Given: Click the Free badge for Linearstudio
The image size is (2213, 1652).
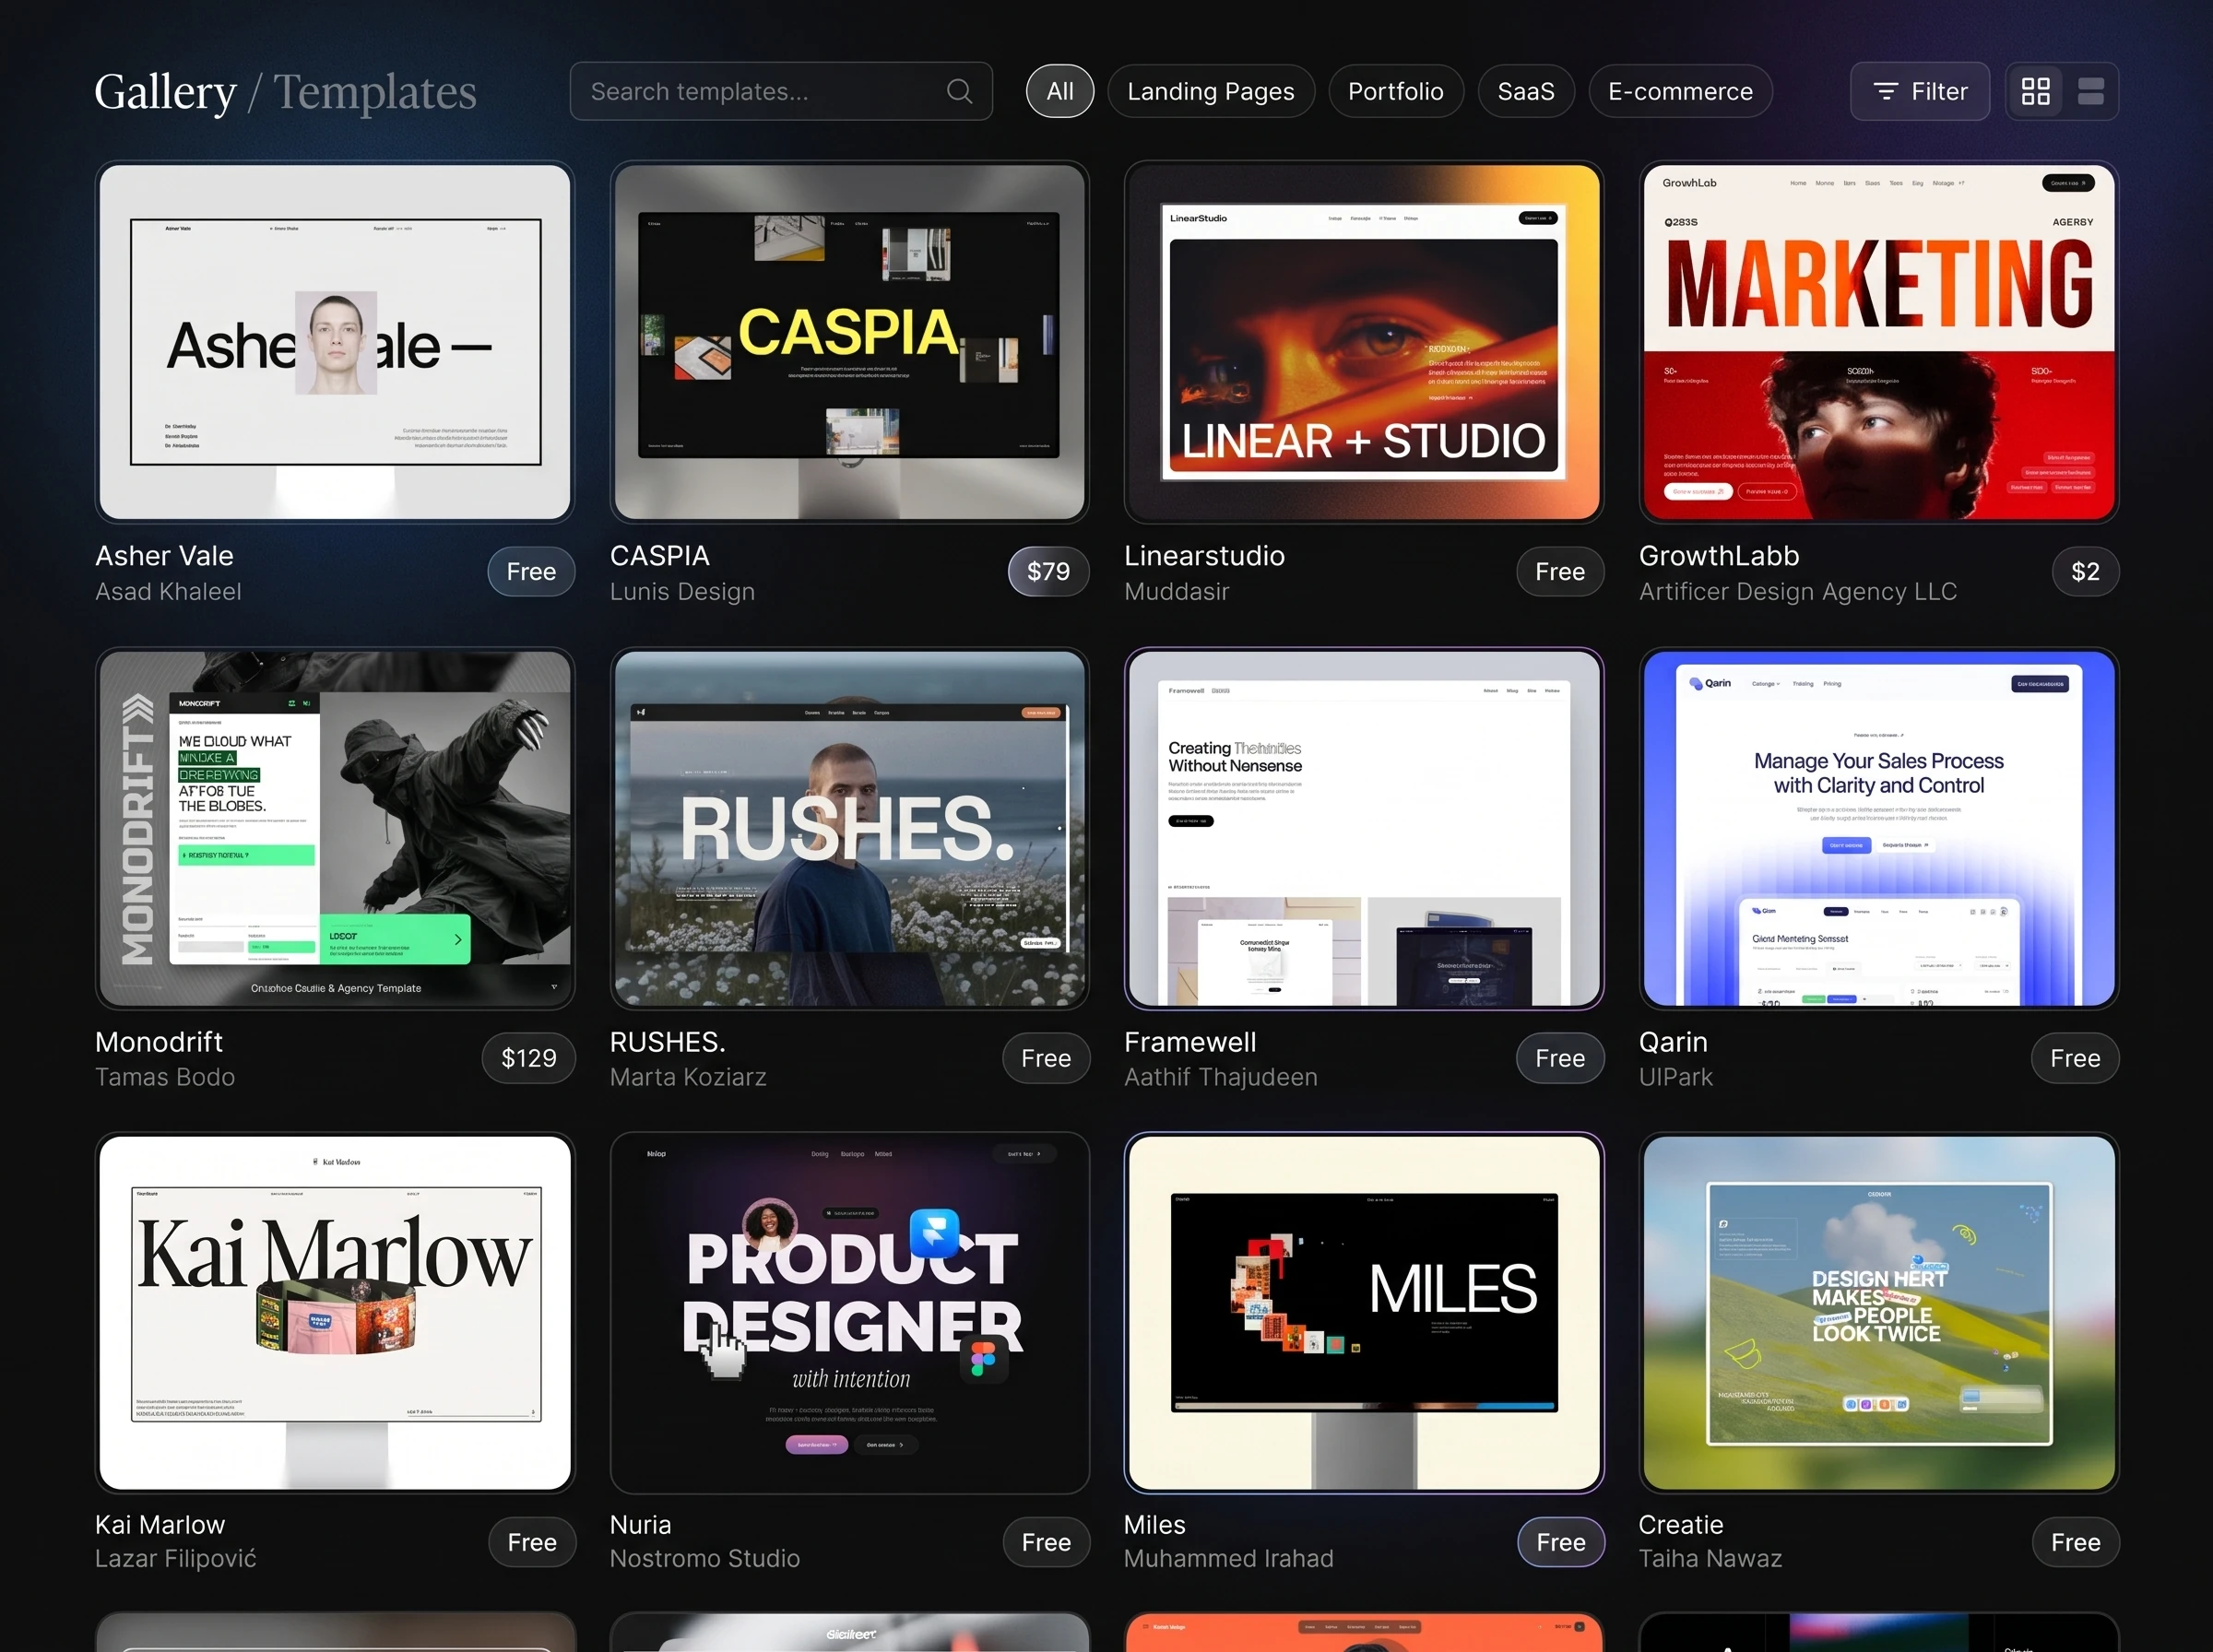Looking at the screenshot, I should 1560,571.
